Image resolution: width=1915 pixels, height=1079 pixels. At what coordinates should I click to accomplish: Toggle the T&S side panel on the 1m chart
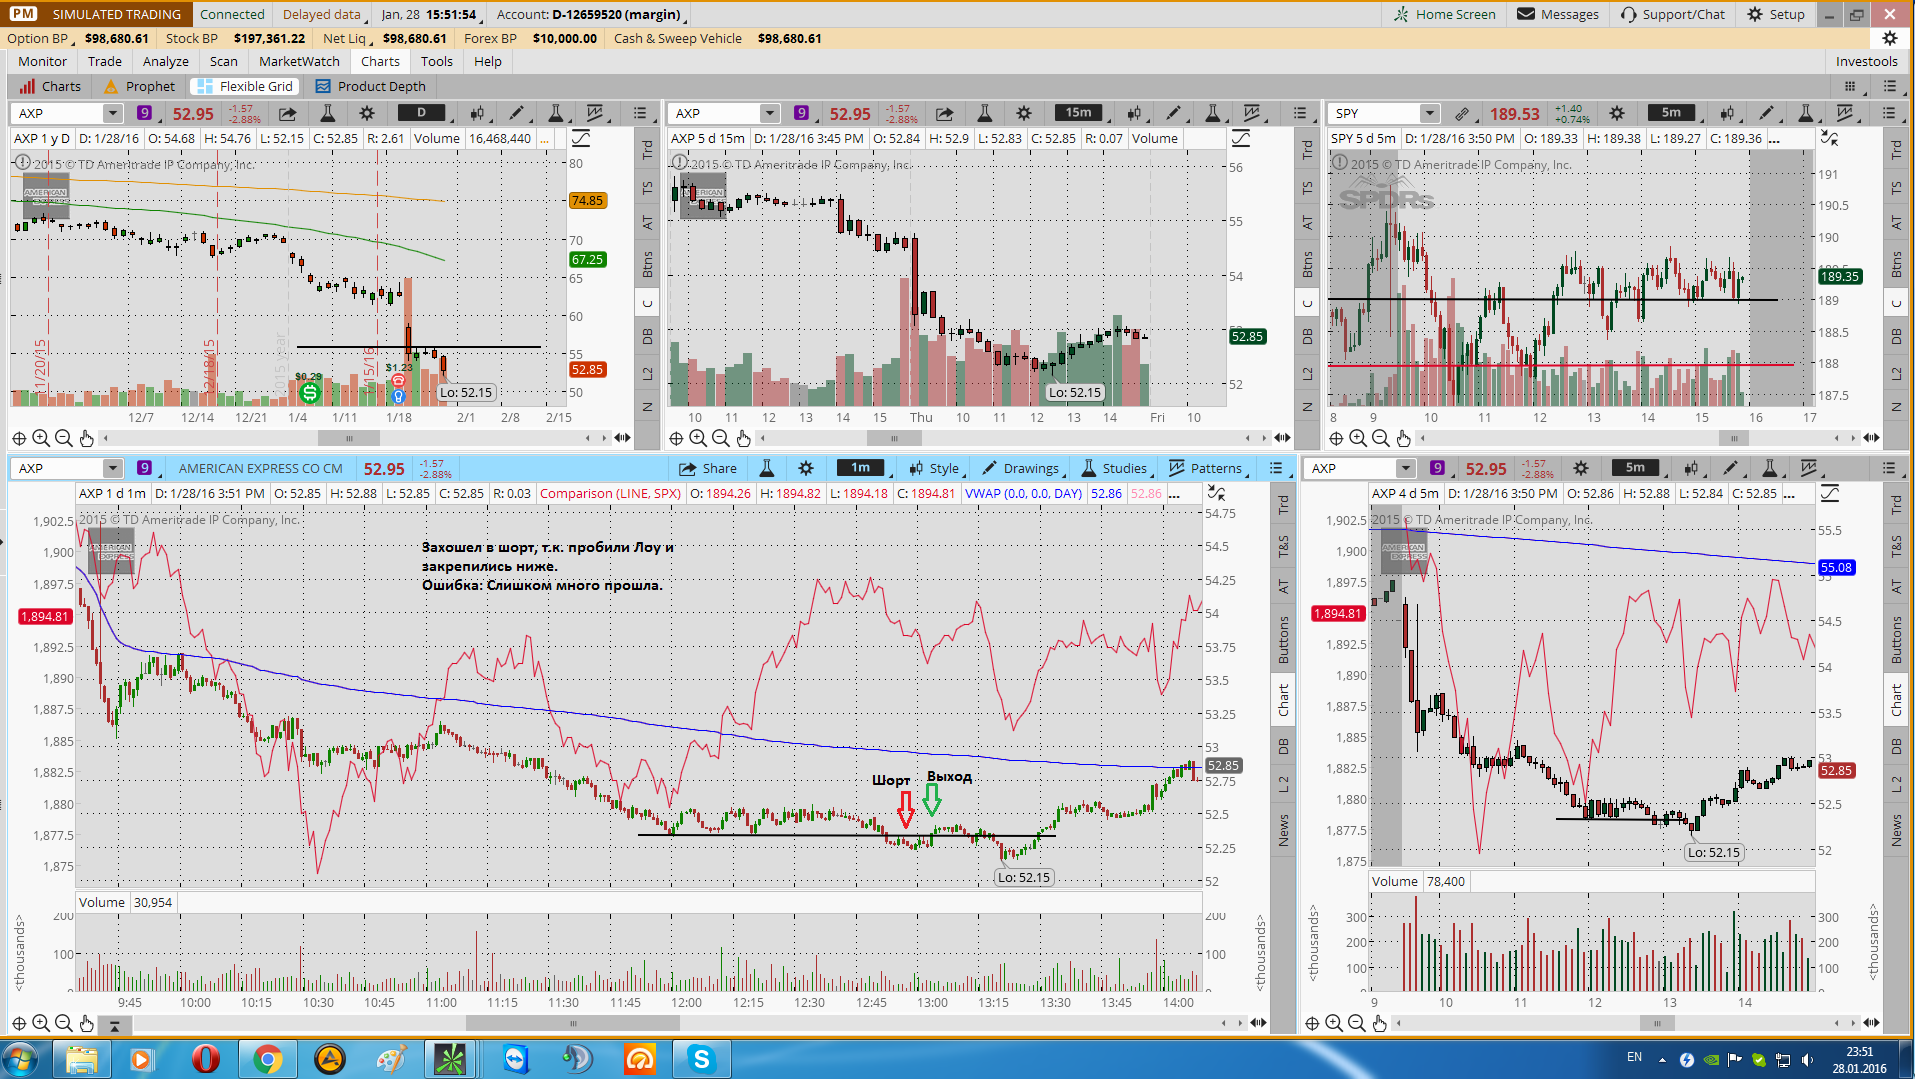1284,546
